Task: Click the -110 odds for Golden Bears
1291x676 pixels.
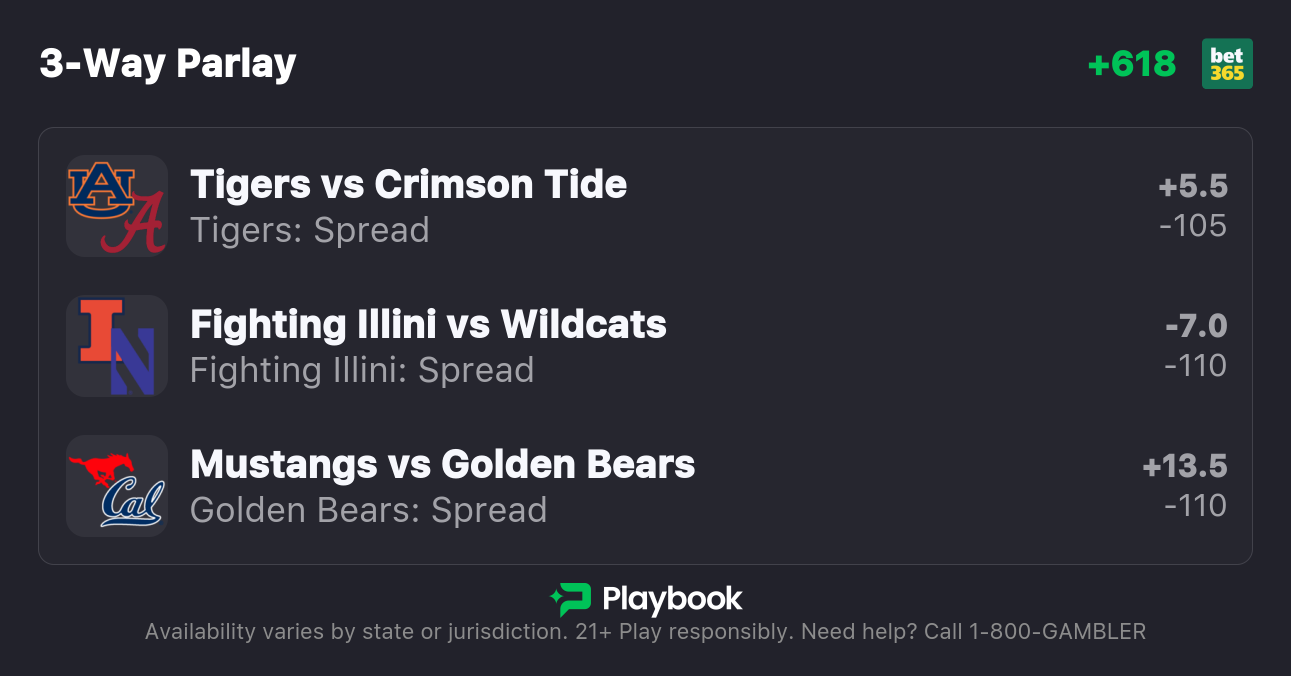Action: [x=1195, y=506]
